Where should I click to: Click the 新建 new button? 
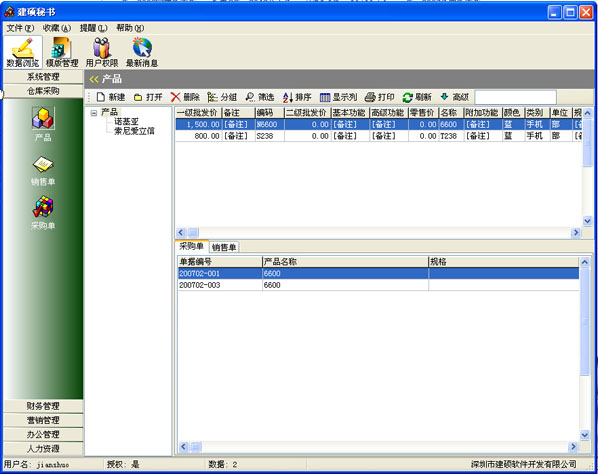[x=111, y=97]
